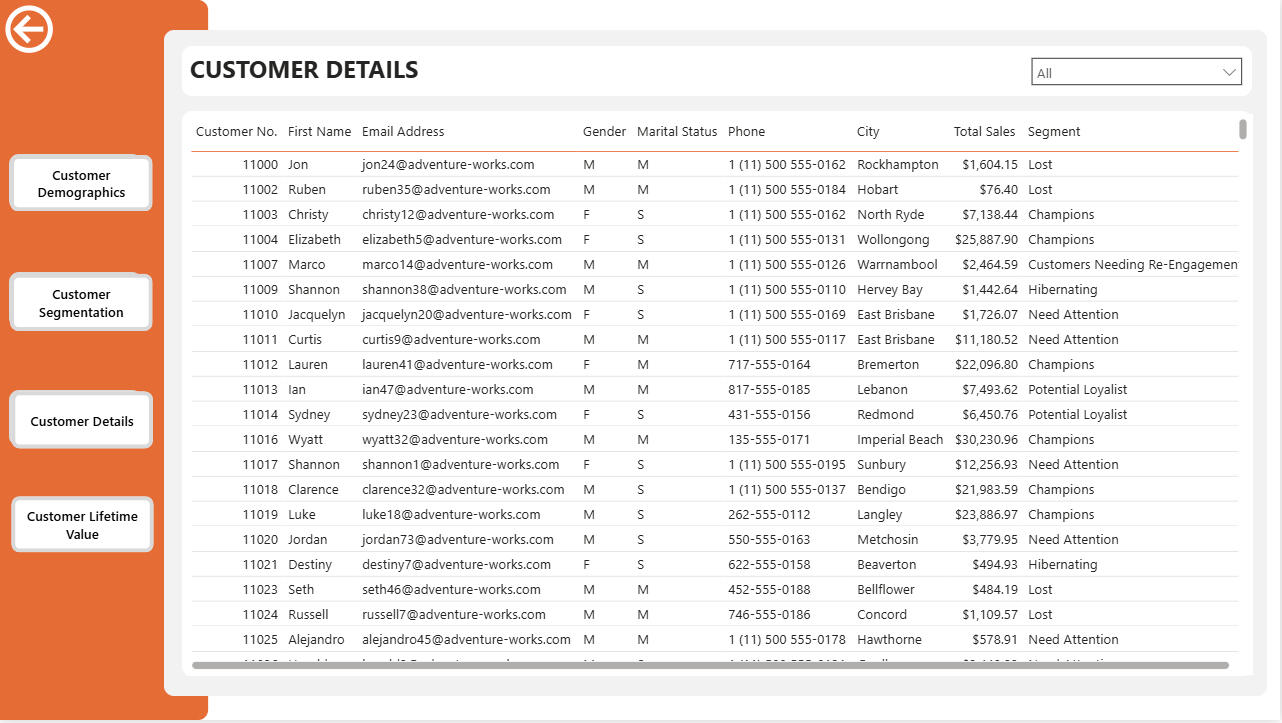Viewport: 1282px width, 723px height.
Task: Click the Email Address column header
Action: tap(403, 131)
